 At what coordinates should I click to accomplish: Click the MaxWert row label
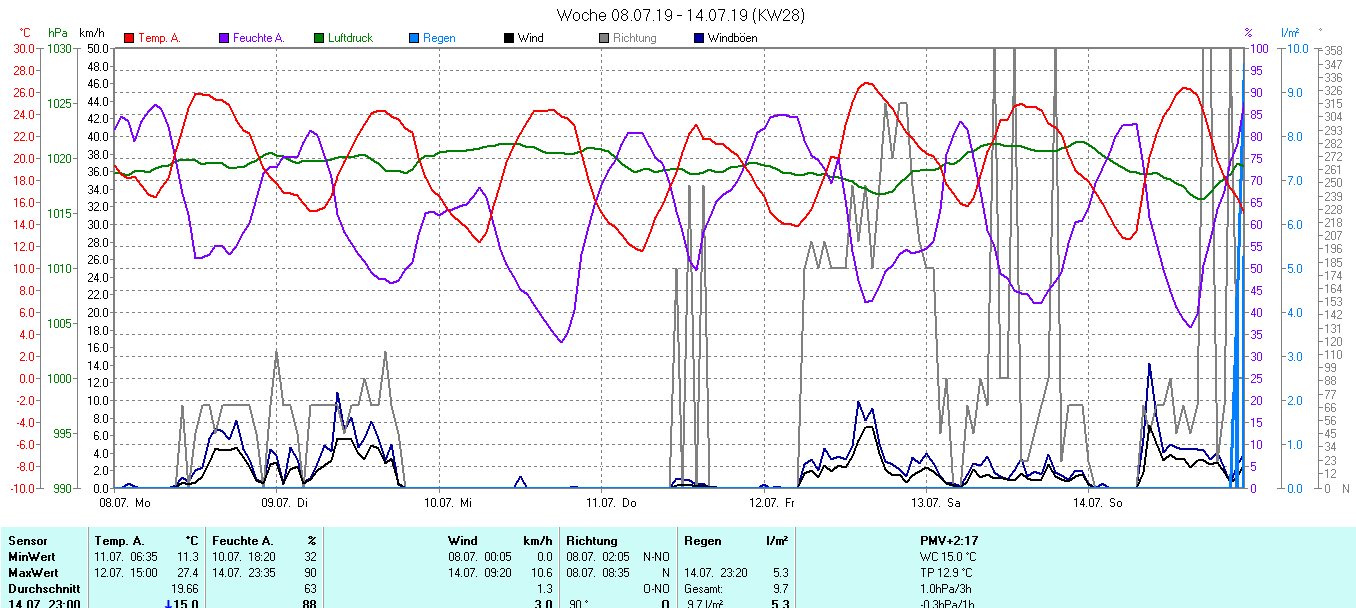(x=31, y=573)
